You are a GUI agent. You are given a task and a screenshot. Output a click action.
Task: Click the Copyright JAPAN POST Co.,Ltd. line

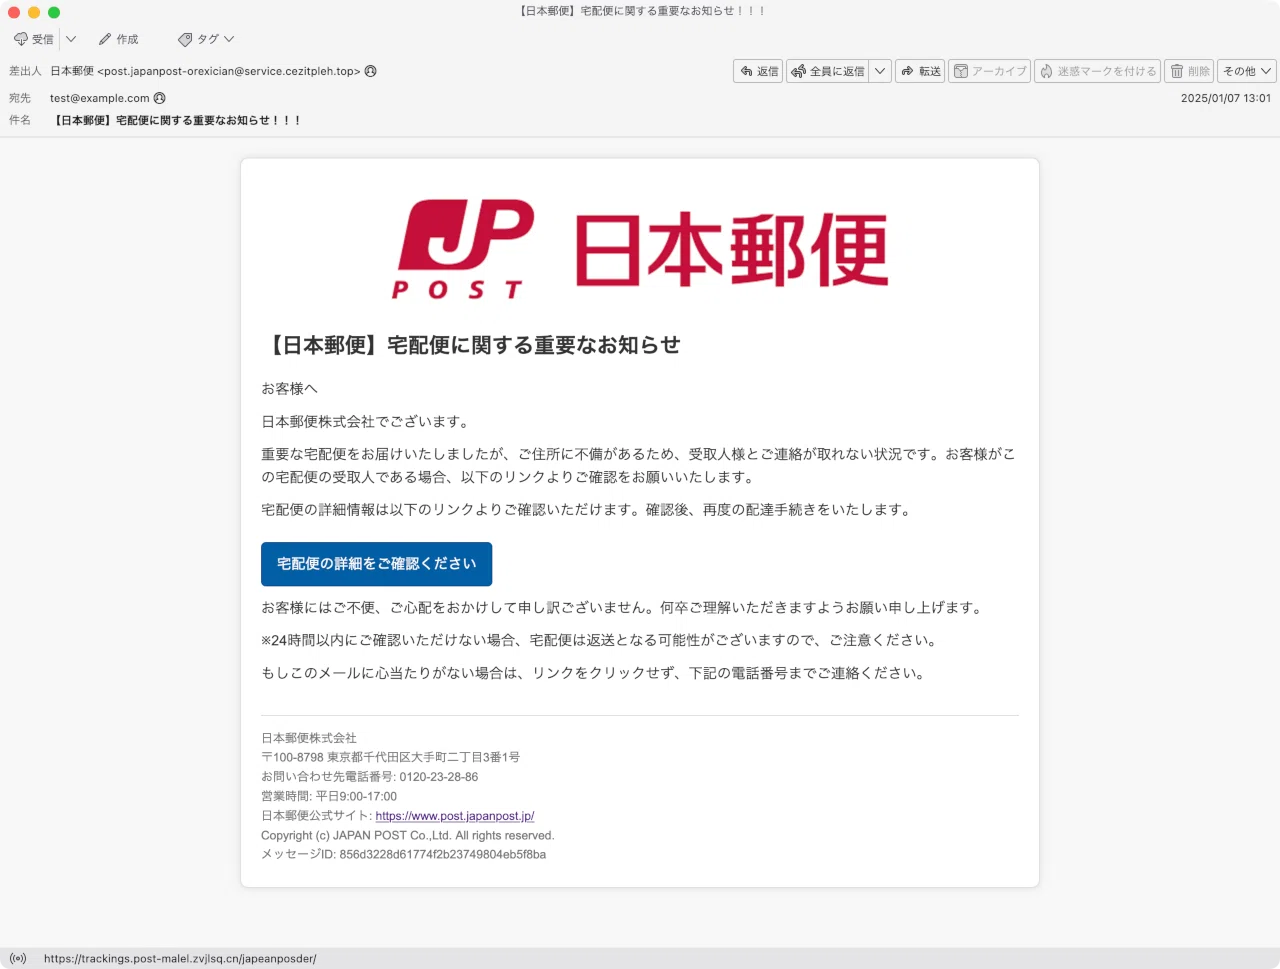[408, 836]
